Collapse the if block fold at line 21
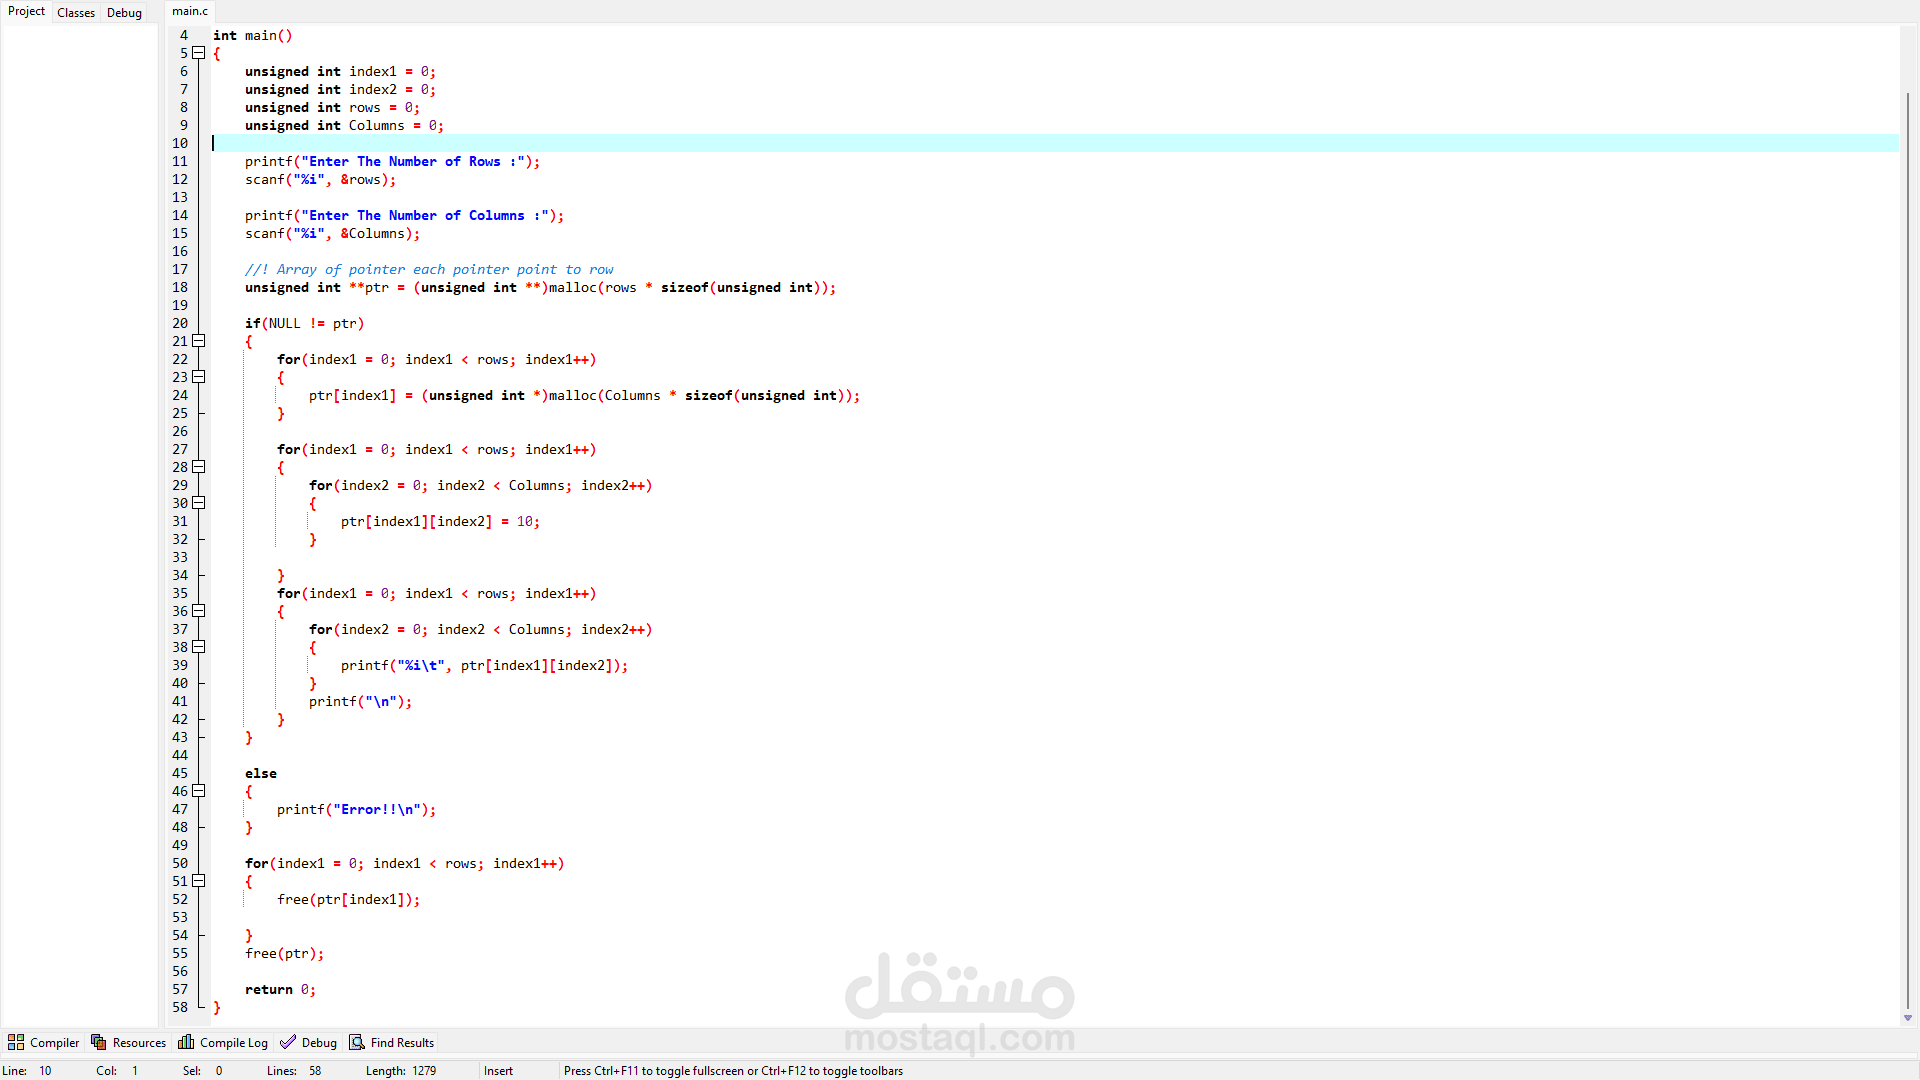Image resolution: width=1920 pixels, height=1080 pixels. pos(199,341)
